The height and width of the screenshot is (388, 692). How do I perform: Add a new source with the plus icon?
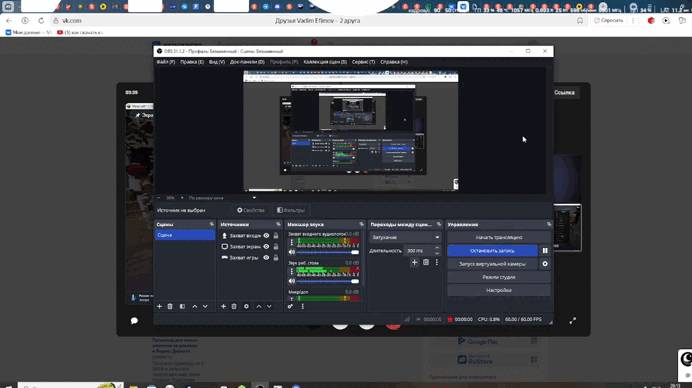pyautogui.click(x=223, y=306)
